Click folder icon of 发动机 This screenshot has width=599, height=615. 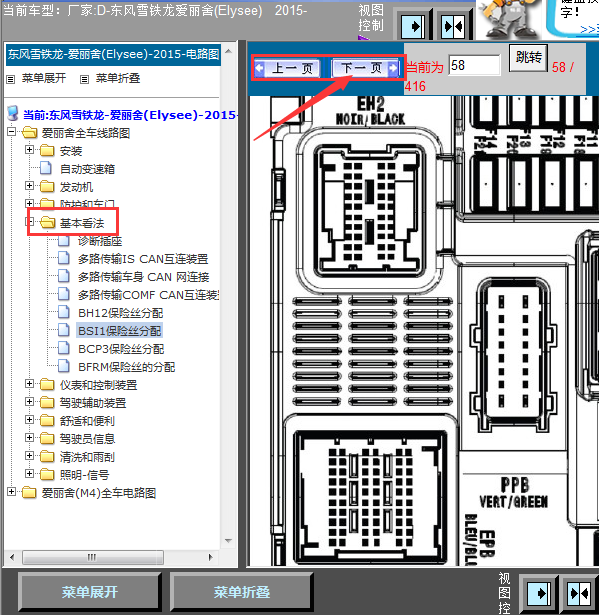tap(47, 186)
